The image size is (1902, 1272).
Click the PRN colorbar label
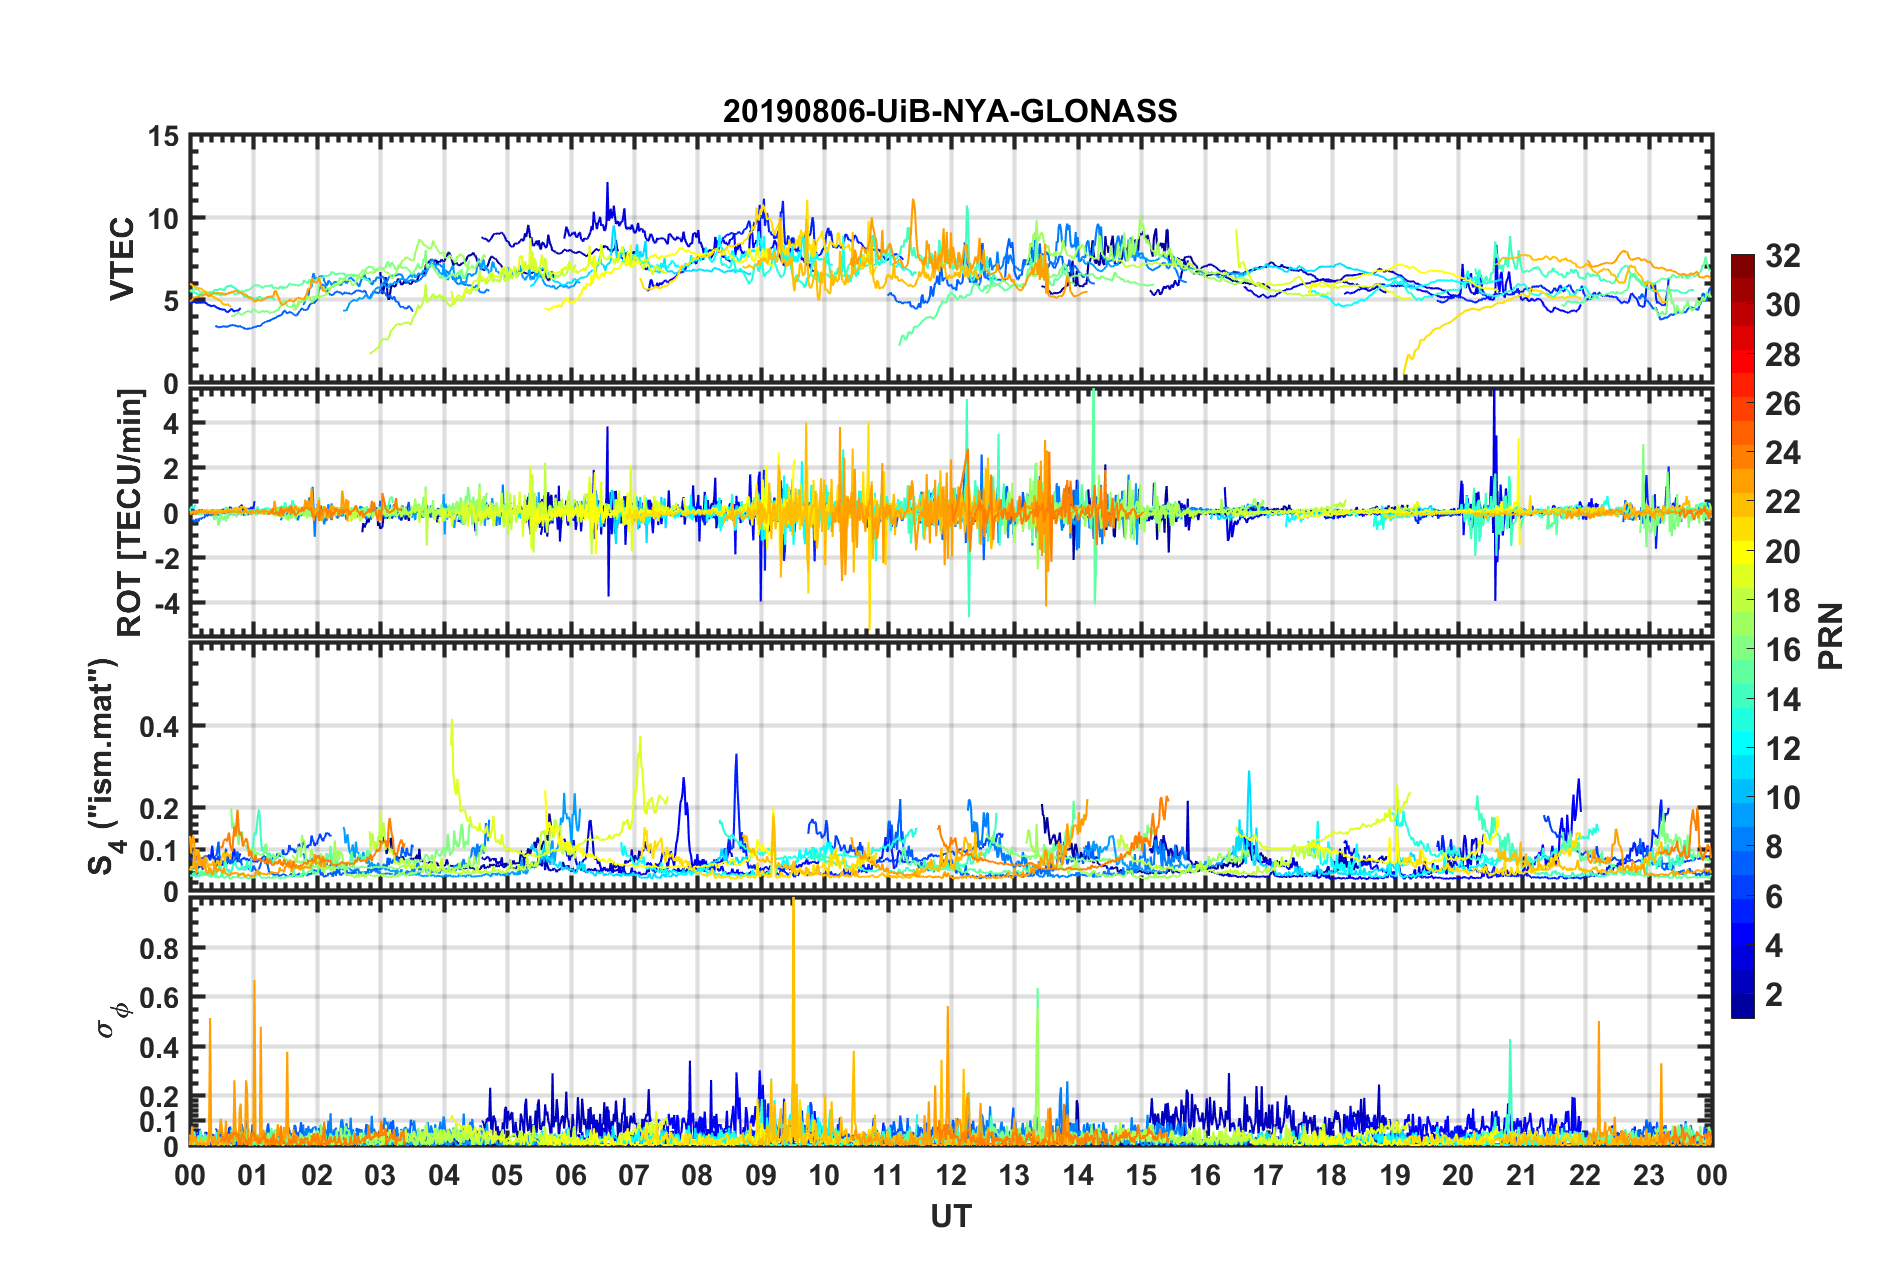click(x=1831, y=636)
